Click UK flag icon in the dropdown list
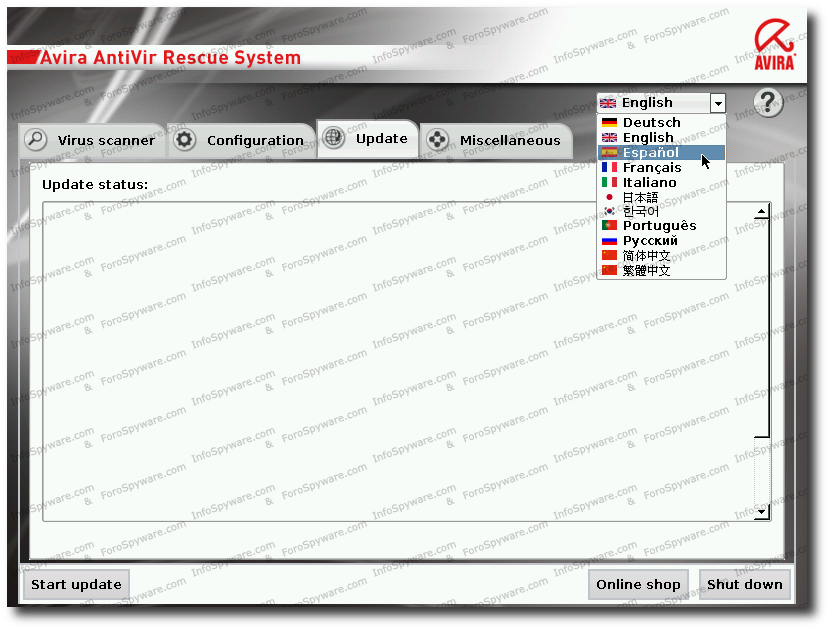 tap(609, 138)
